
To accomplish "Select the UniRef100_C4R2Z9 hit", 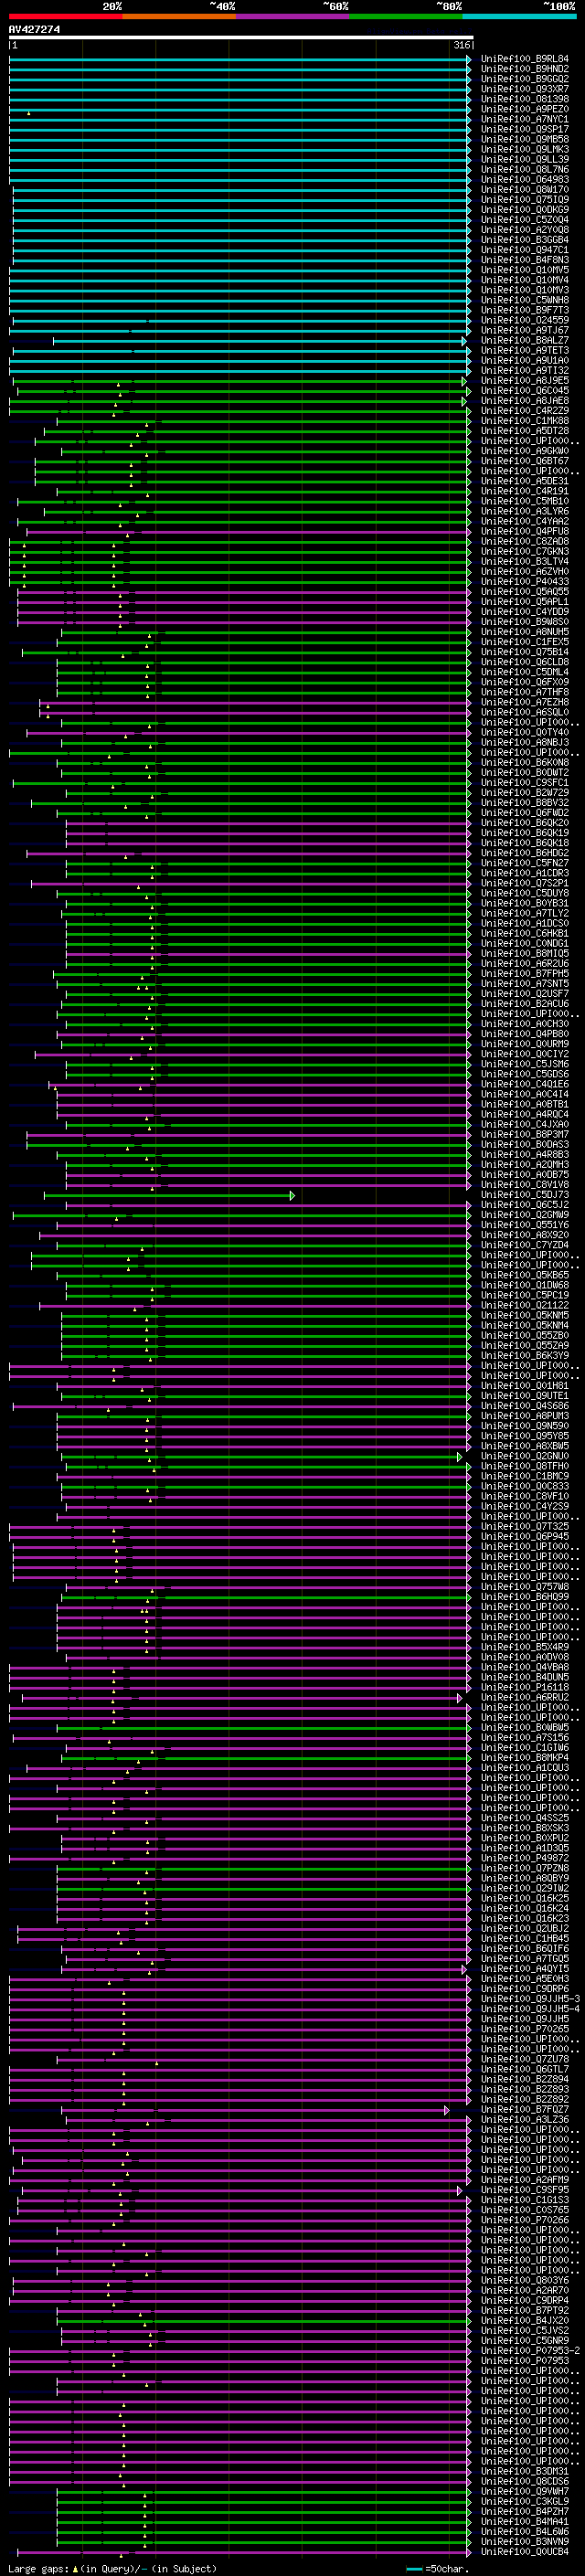I will point(524,410).
